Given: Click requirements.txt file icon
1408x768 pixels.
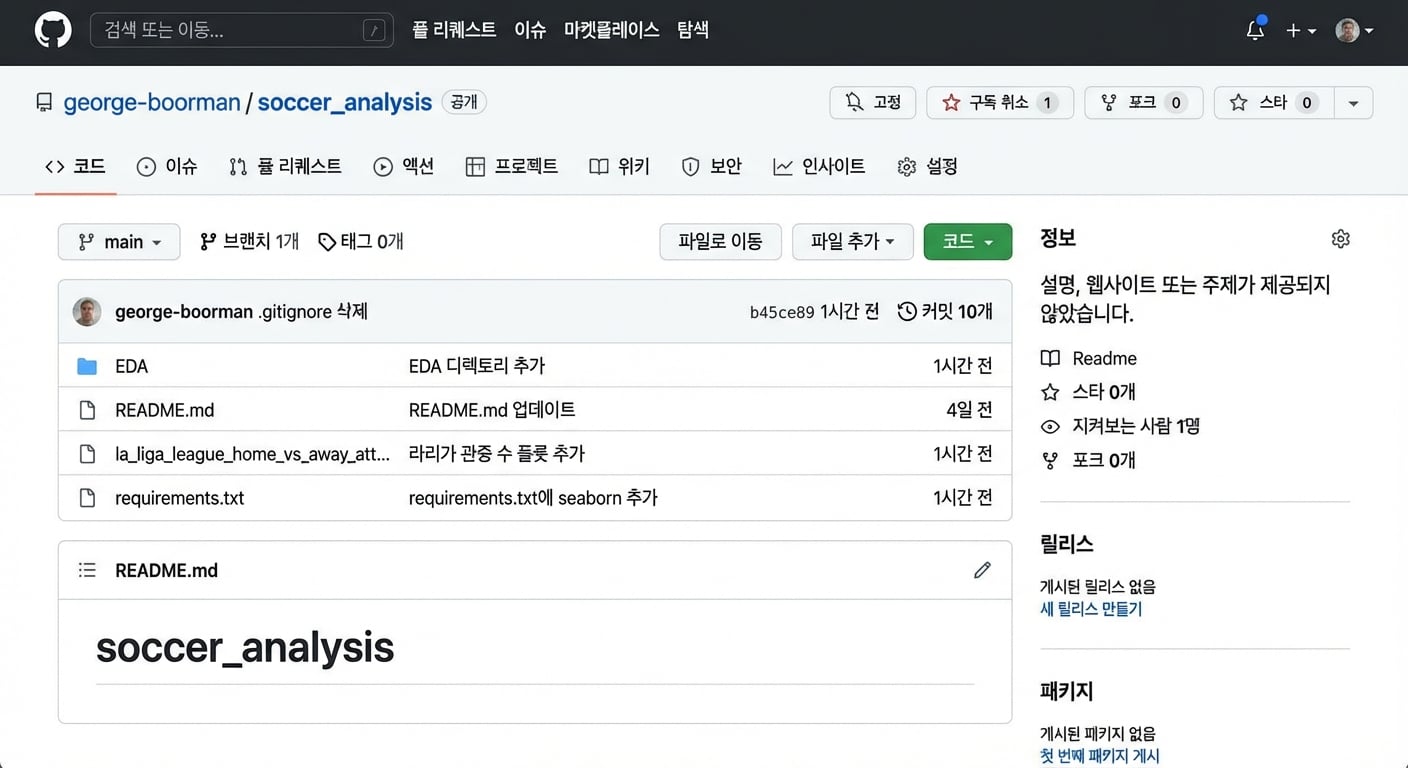Looking at the screenshot, I should 87,498.
